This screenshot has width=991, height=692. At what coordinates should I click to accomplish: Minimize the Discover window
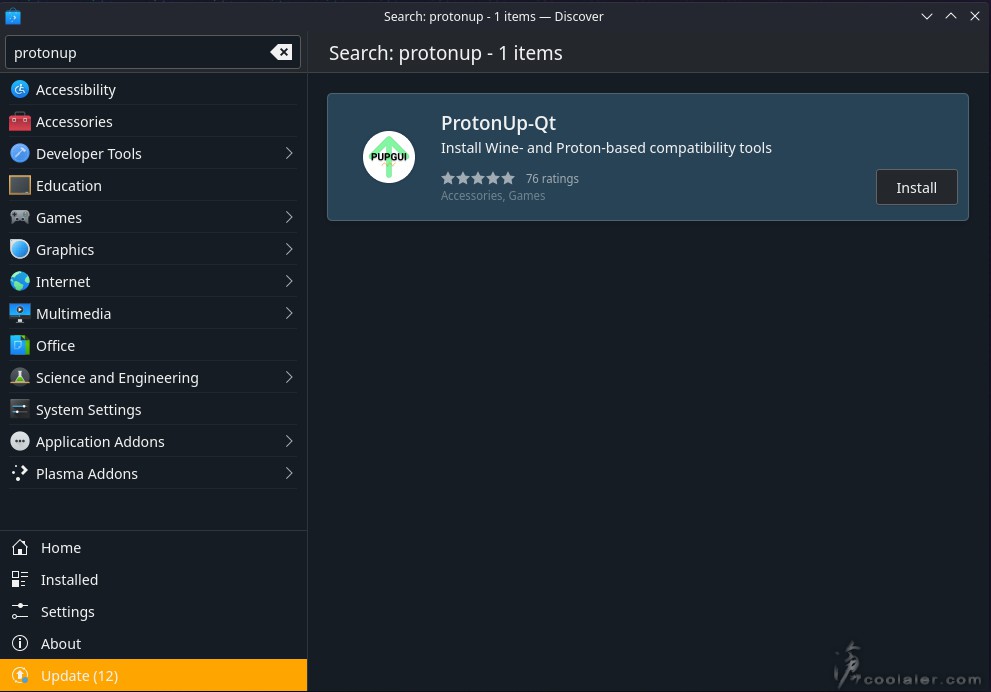pyautogui.click(x=927, y=16)
